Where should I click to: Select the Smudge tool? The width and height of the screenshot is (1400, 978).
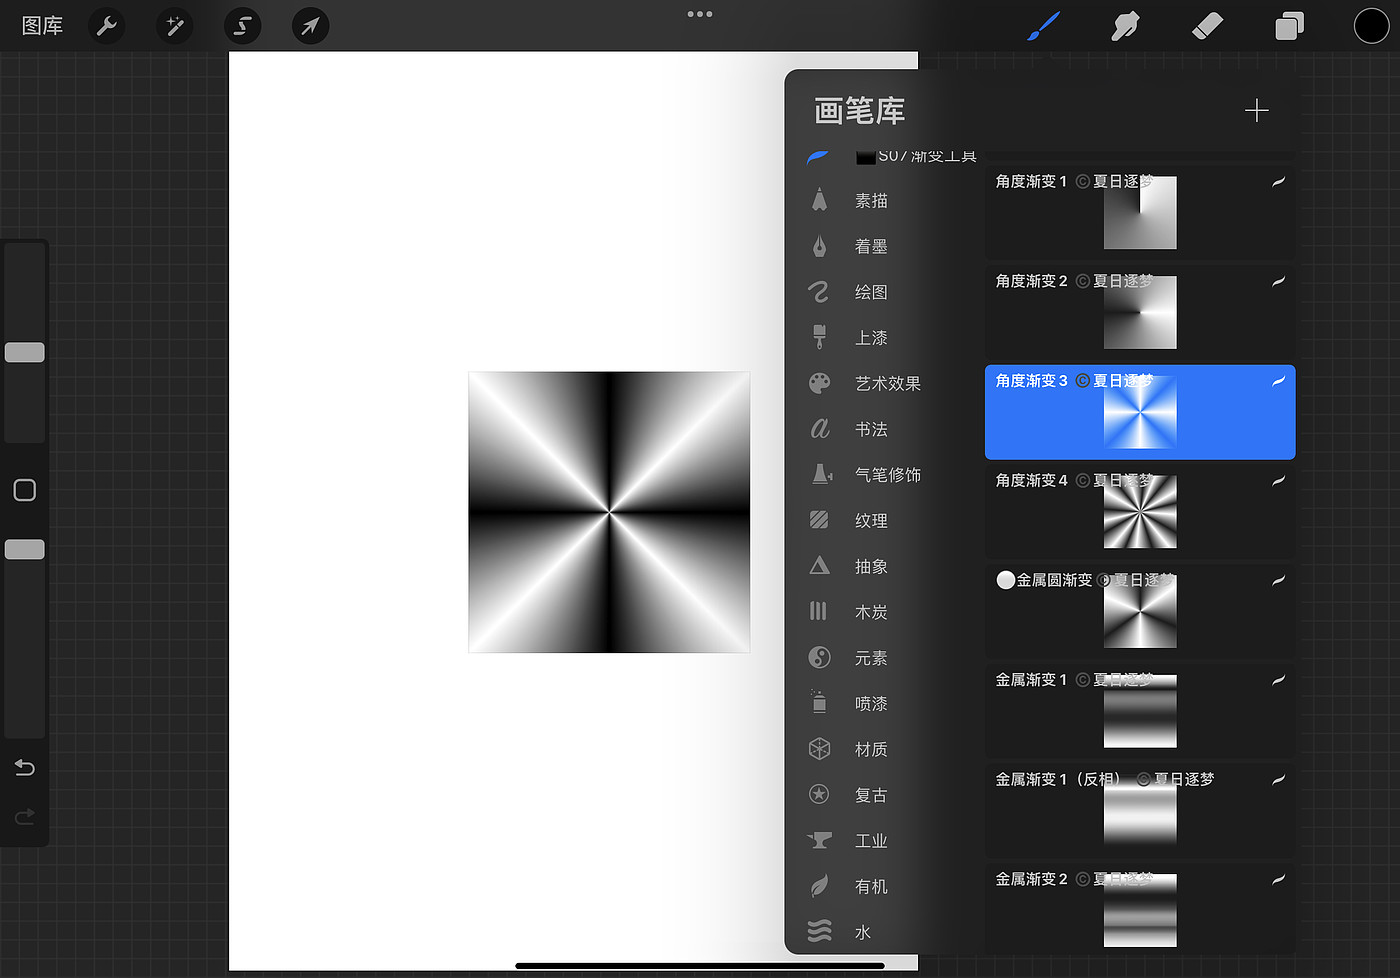[x=1125, y=26]
